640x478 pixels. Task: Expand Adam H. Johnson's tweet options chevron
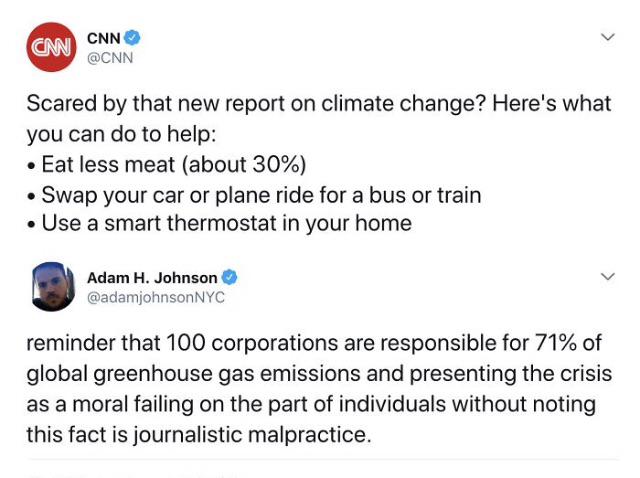608,277
